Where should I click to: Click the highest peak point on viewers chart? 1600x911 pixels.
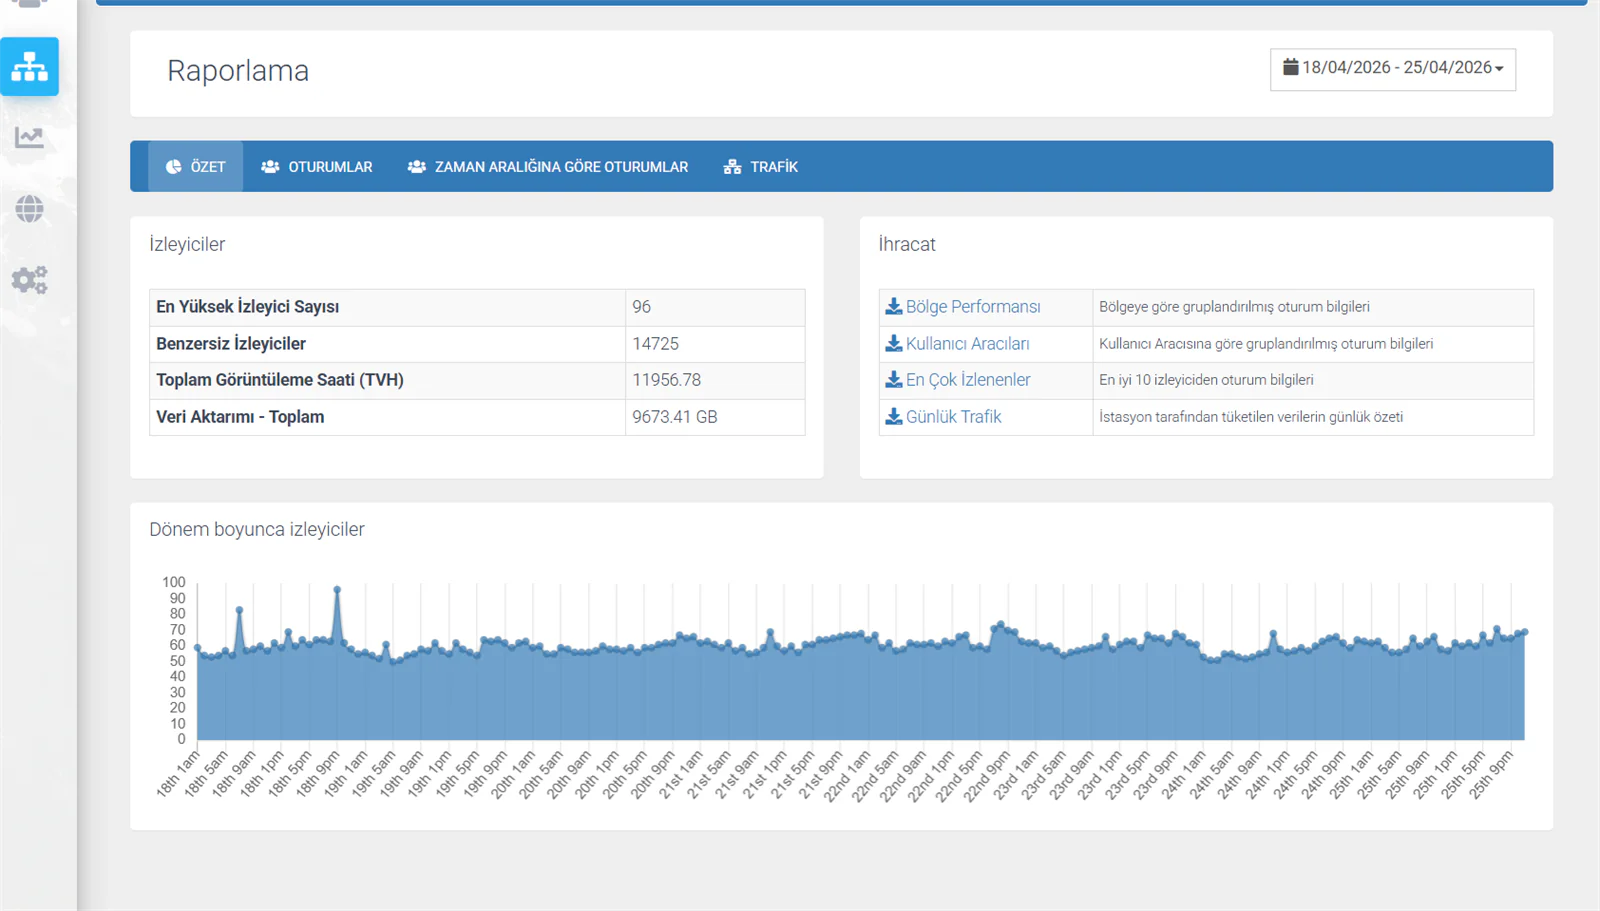337,589
